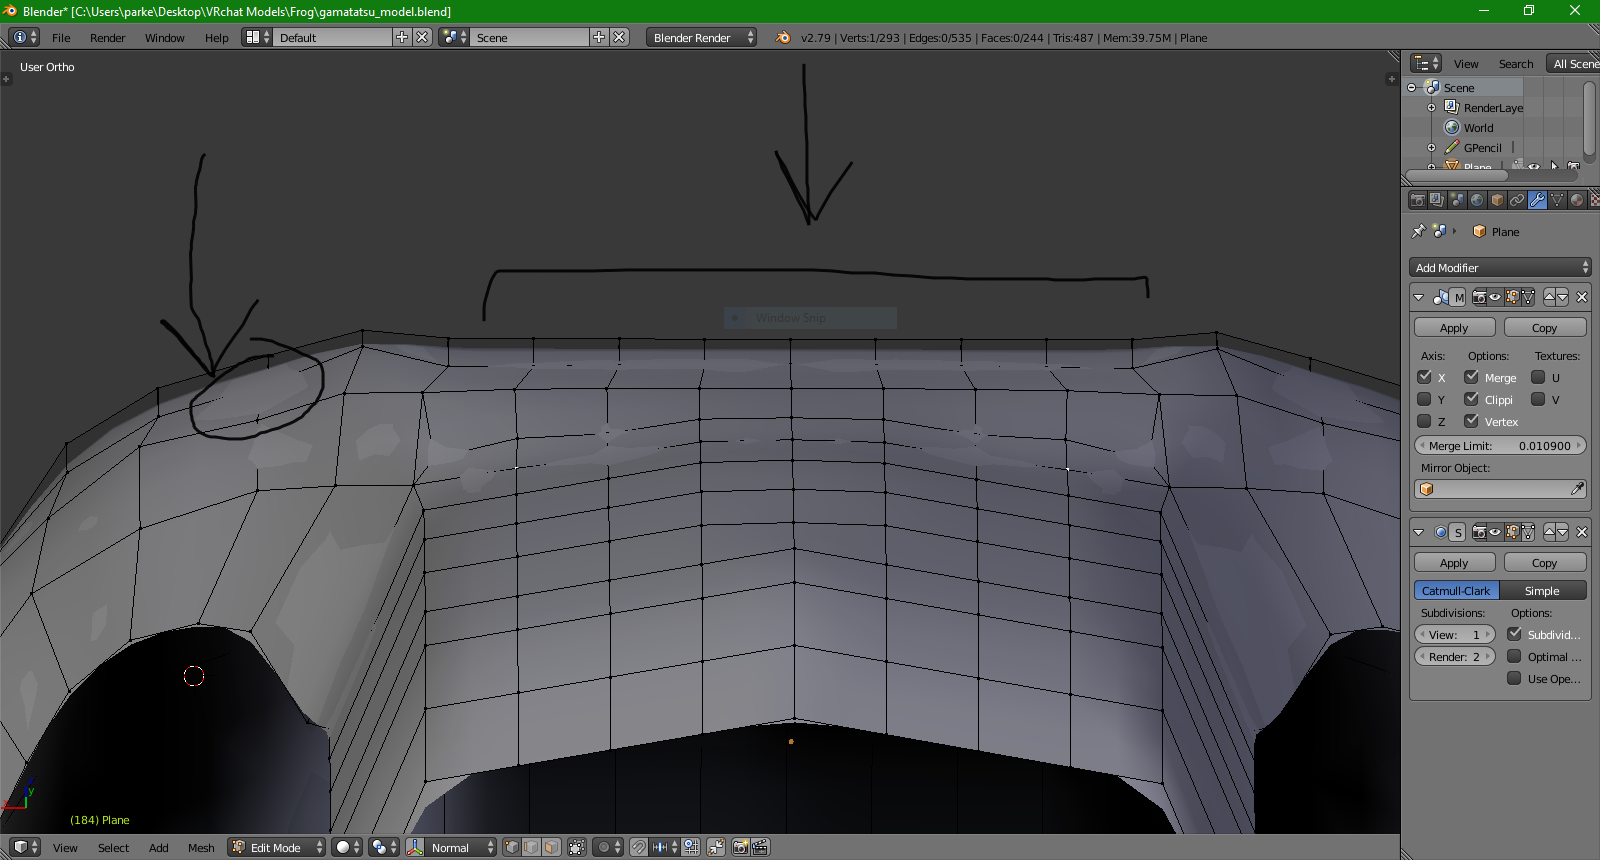Open the Mesh menu in 3D header
Viewport: 1600px width, 860px height.
[201, 847]
